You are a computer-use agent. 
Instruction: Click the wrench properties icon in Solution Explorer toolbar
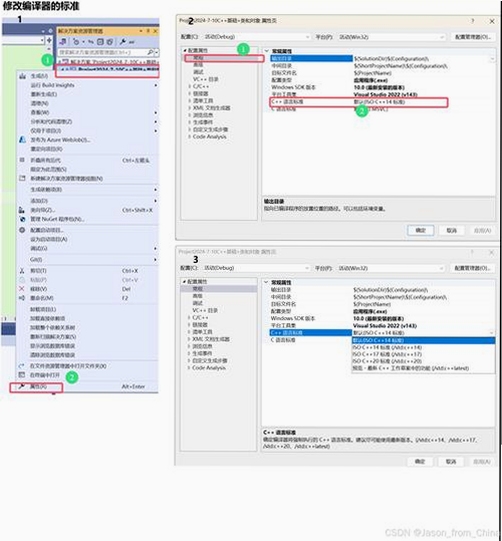[122, 42]
